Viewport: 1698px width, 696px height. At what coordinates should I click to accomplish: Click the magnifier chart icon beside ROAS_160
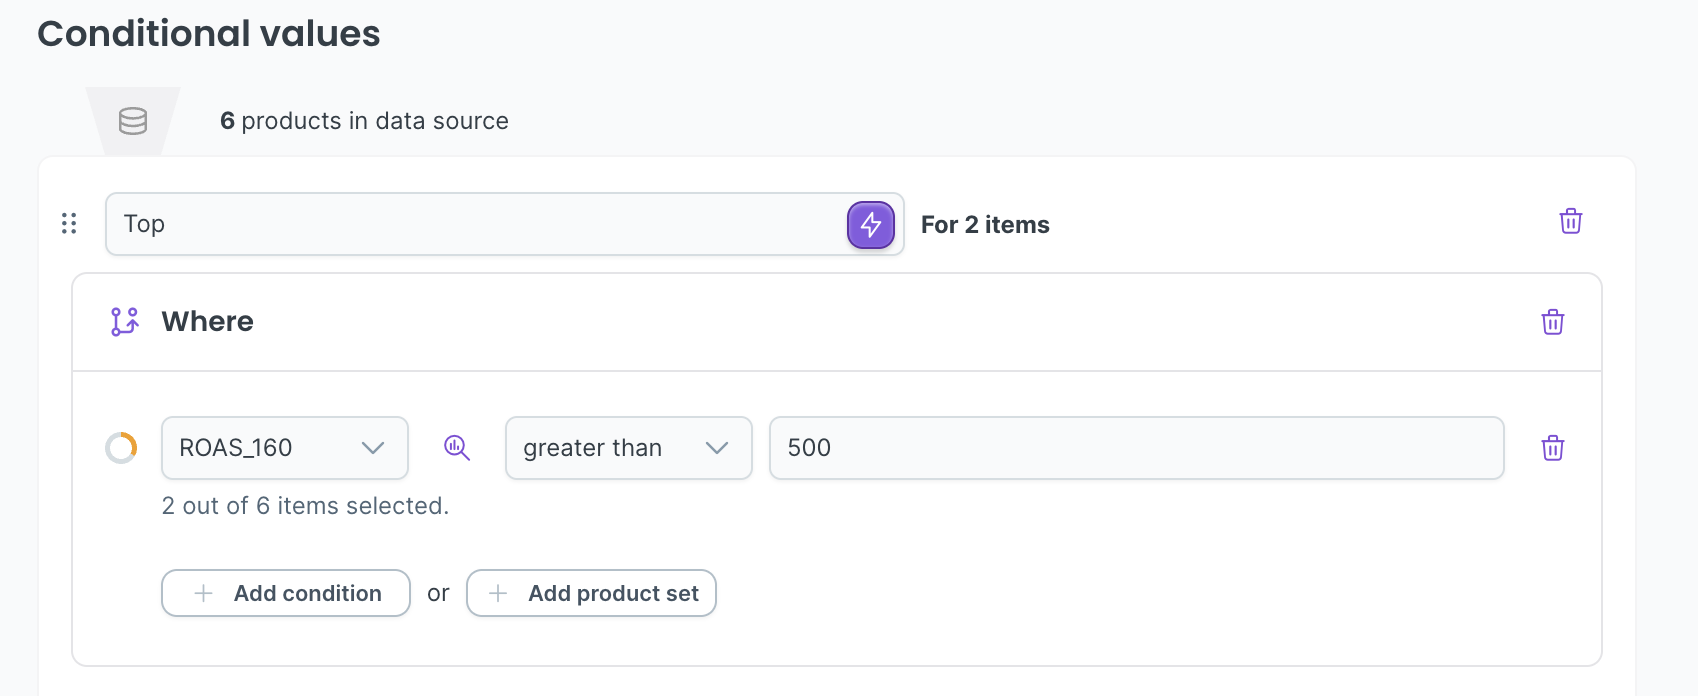coord(457,447)
